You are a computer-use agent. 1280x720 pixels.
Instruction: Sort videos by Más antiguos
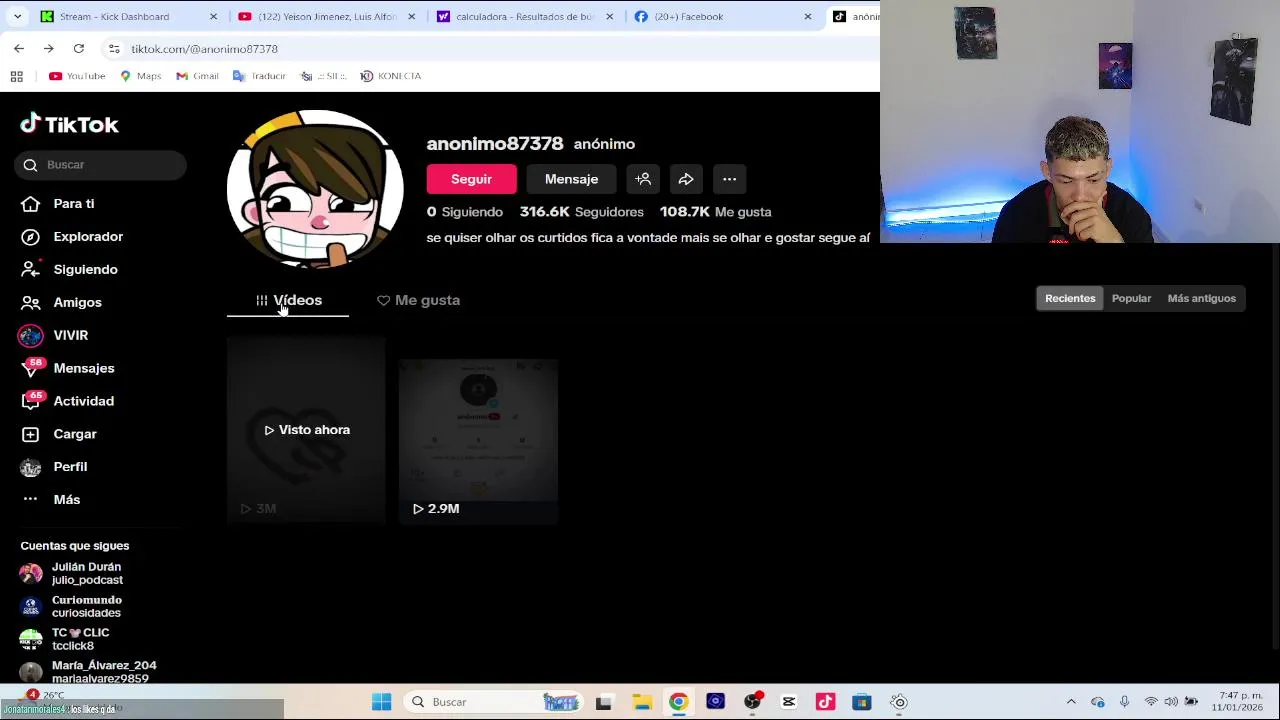tap(1201, 298)
